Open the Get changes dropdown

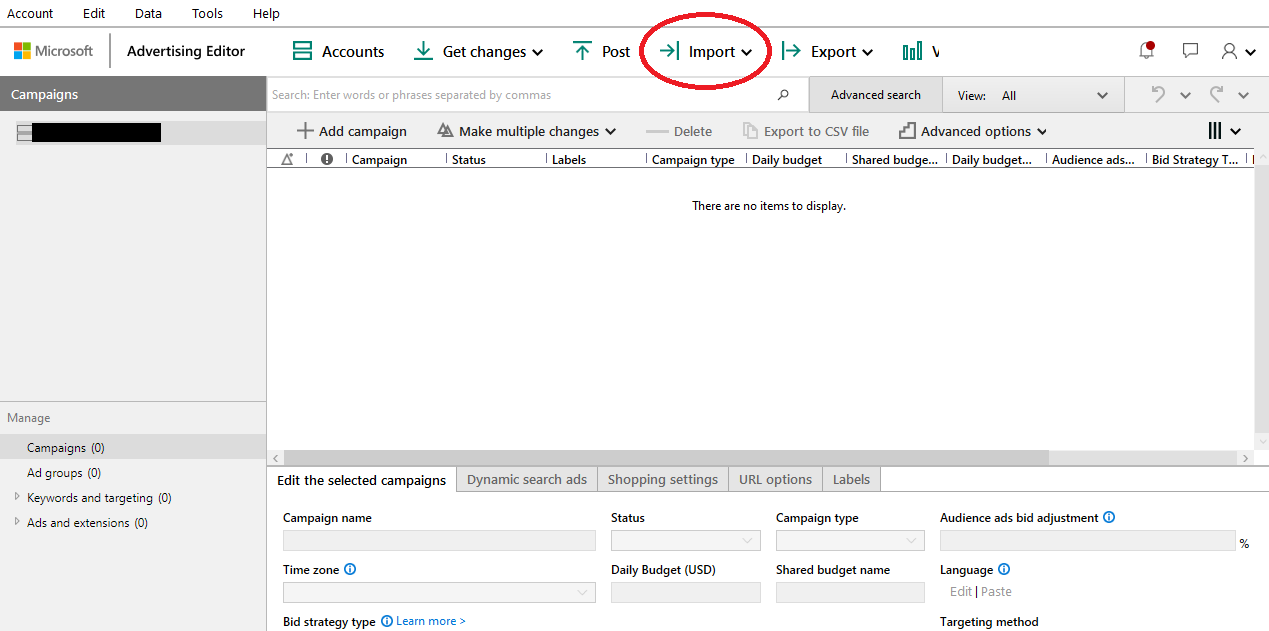tap(478, 51)
